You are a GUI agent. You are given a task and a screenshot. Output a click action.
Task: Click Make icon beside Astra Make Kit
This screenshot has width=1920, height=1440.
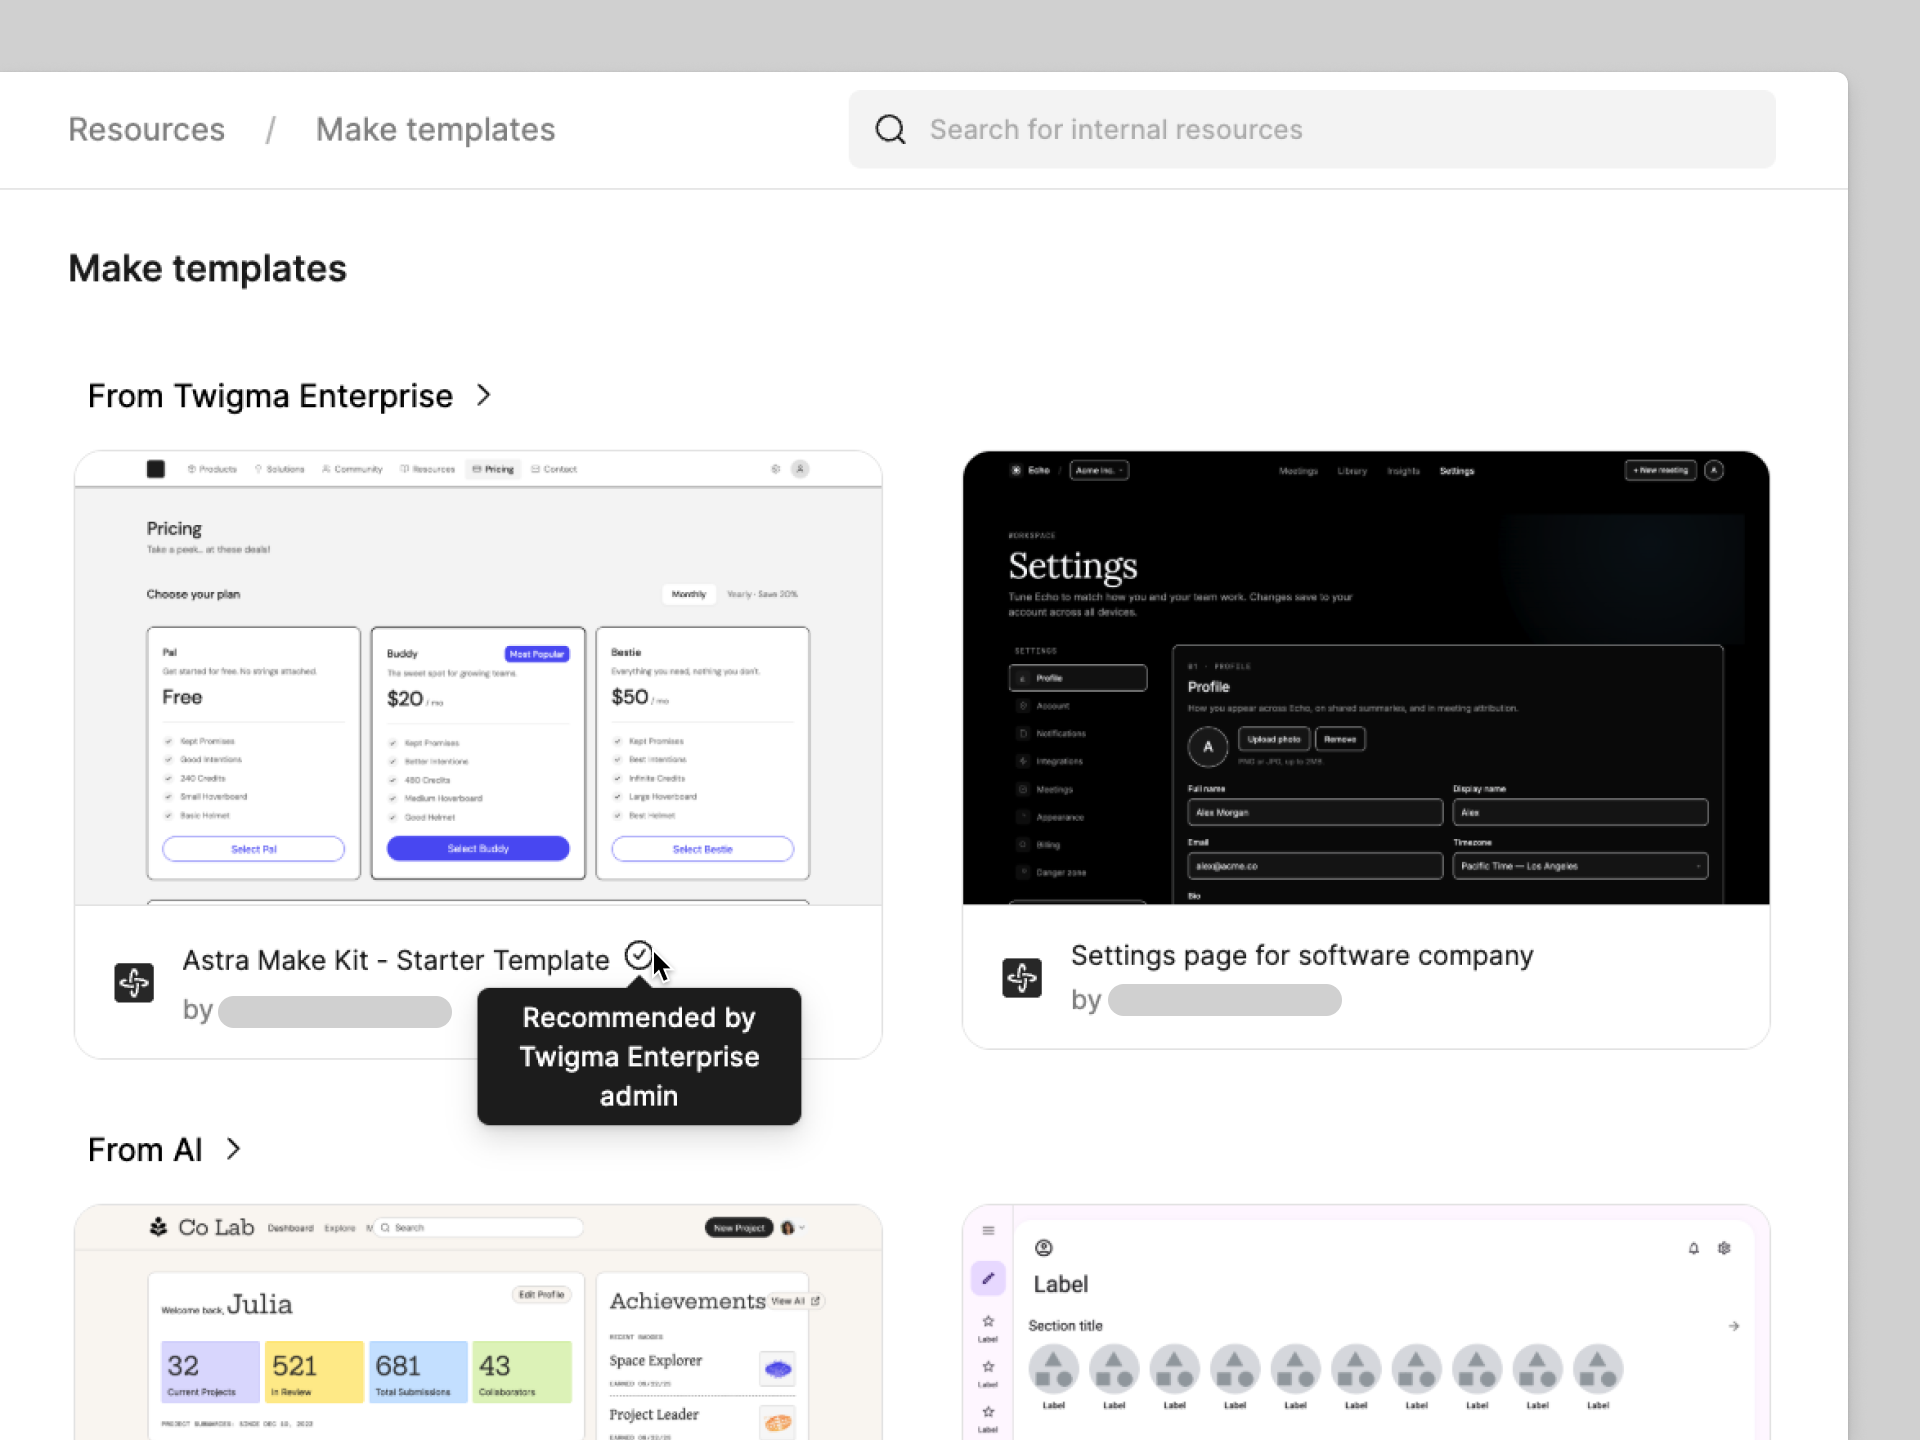click(134, 982)
